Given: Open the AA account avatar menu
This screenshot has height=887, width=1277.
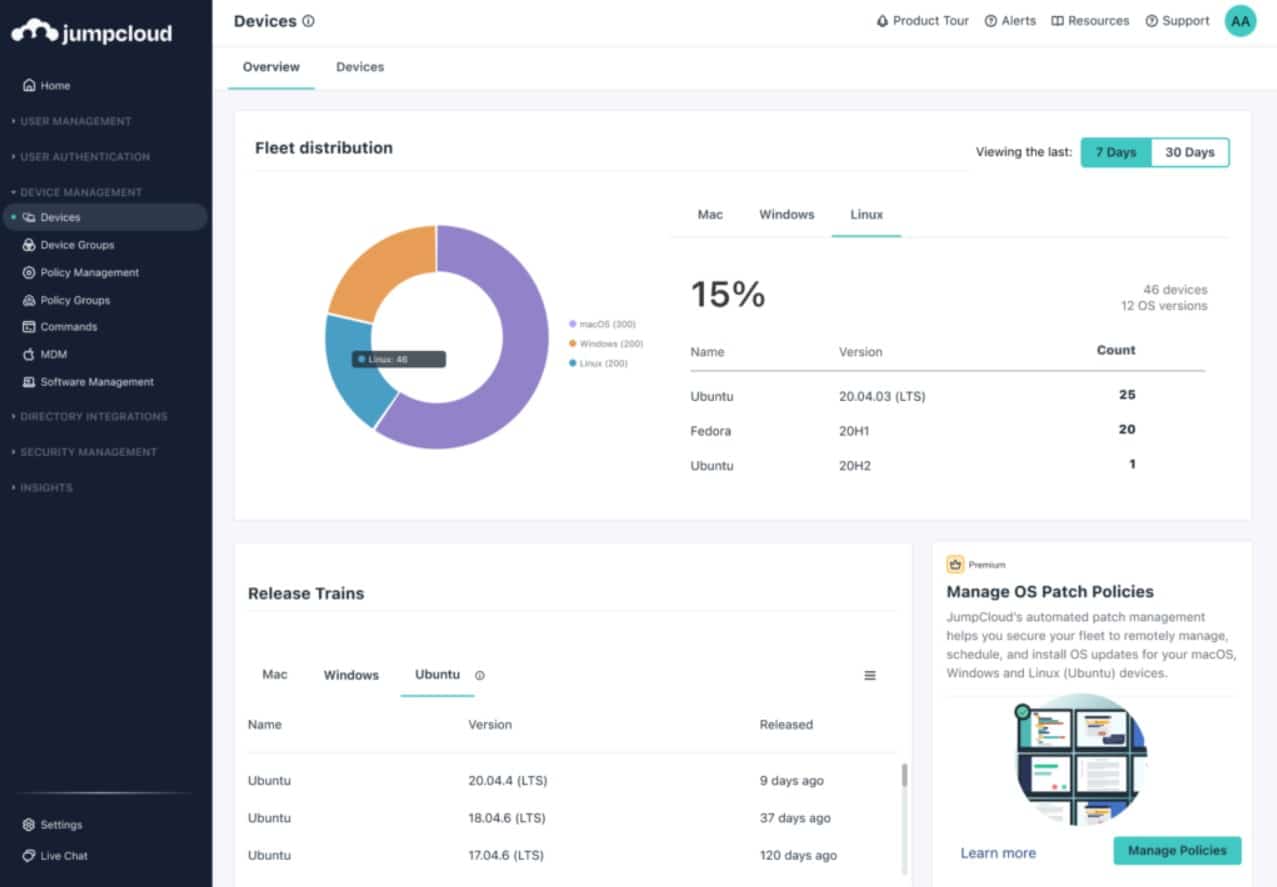Looking at the screenshot, I should pyautogui.click(x=1239, y=20).
